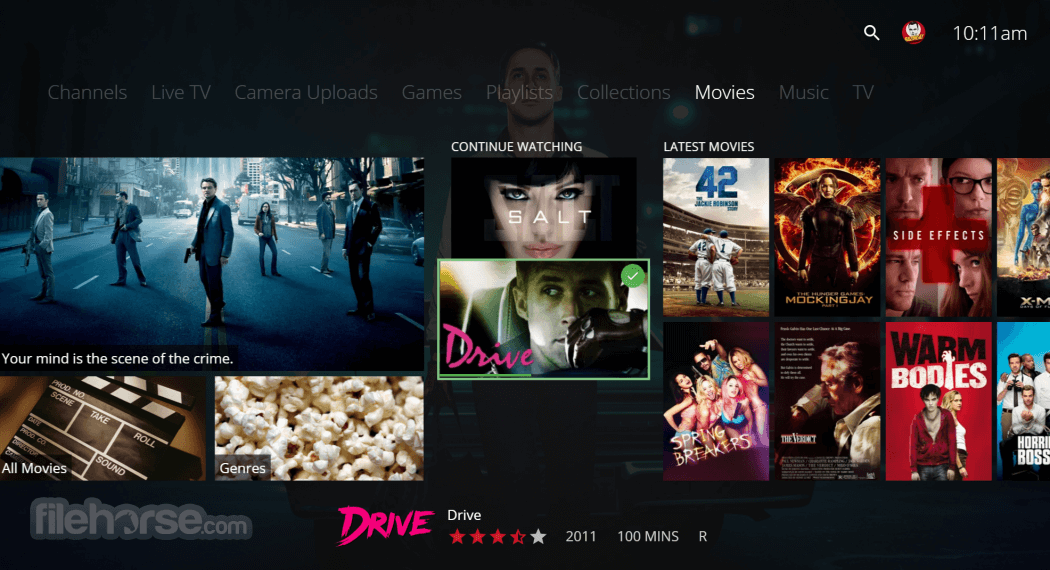Click the Continue Watching heading
Screen dimensions: 1050x570
[516, 147]
